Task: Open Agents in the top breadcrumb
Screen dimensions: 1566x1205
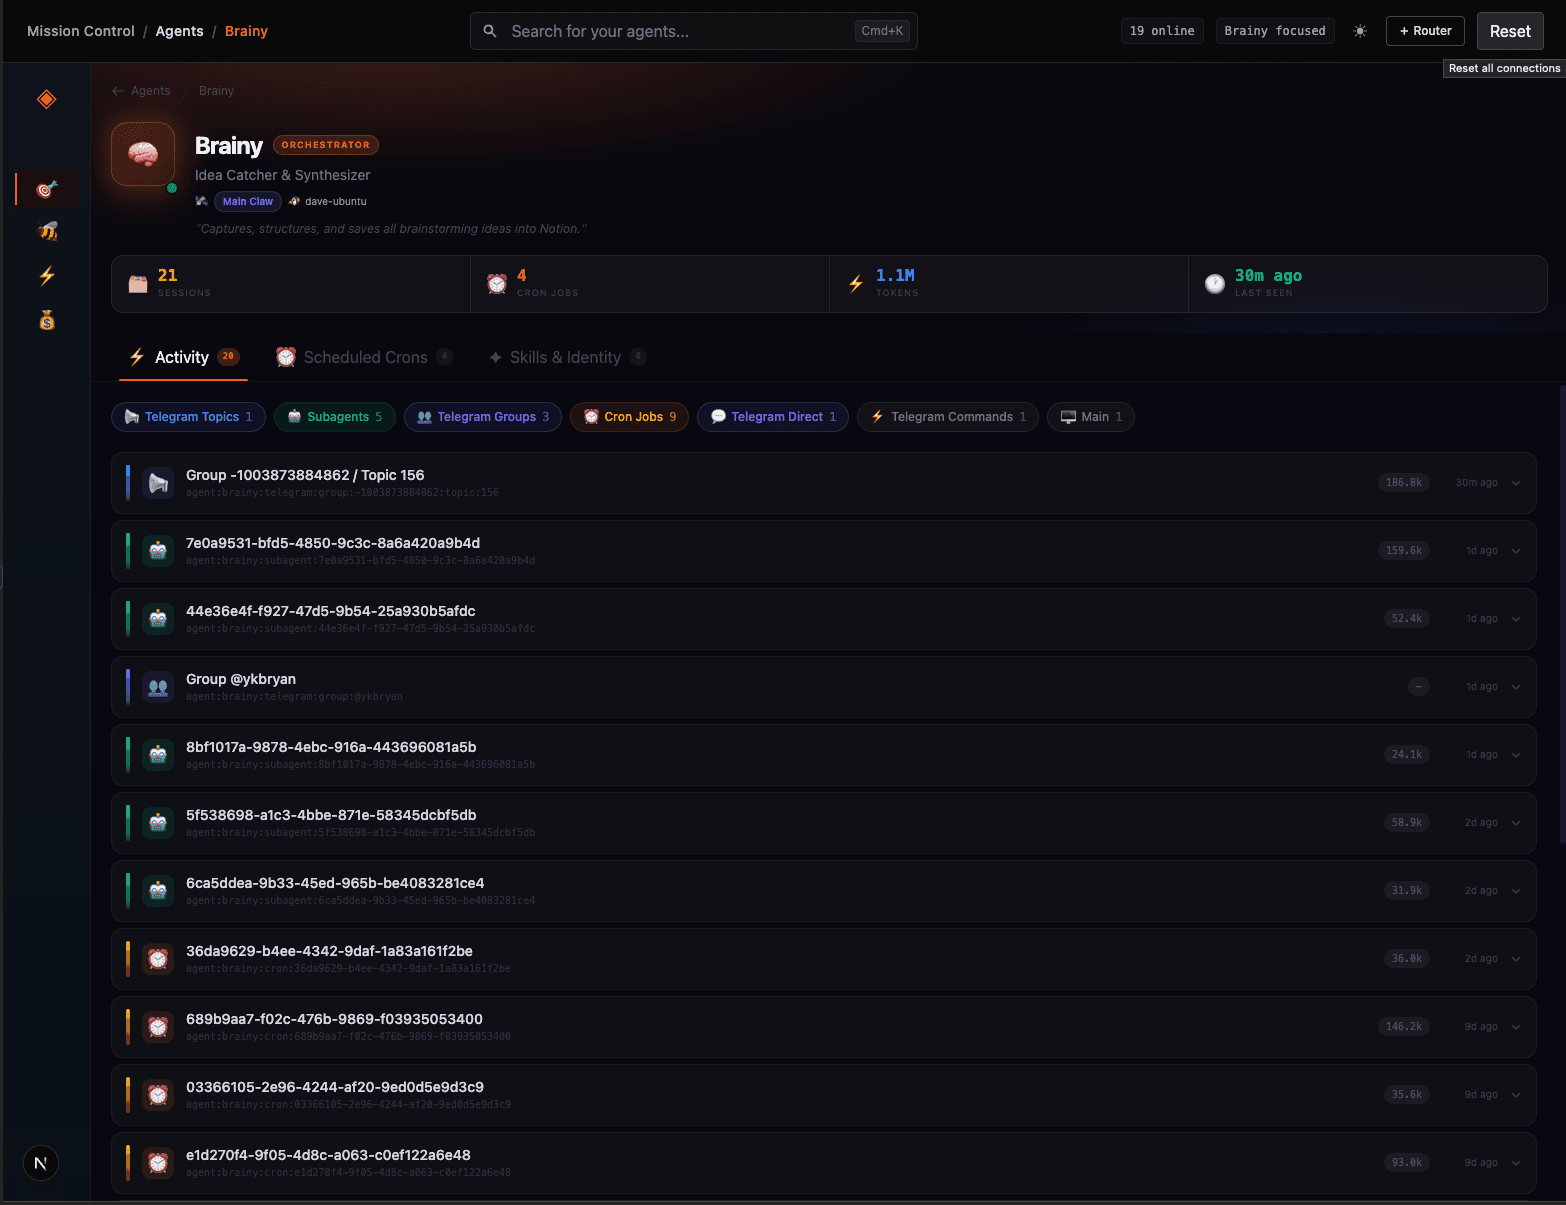Action: pos(180,31)
